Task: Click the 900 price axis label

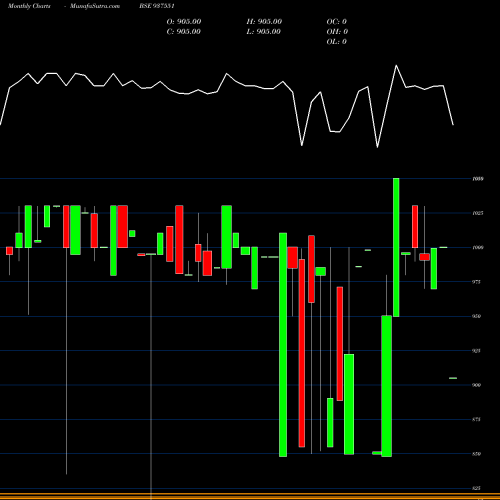Action: (x=477, y=385)
